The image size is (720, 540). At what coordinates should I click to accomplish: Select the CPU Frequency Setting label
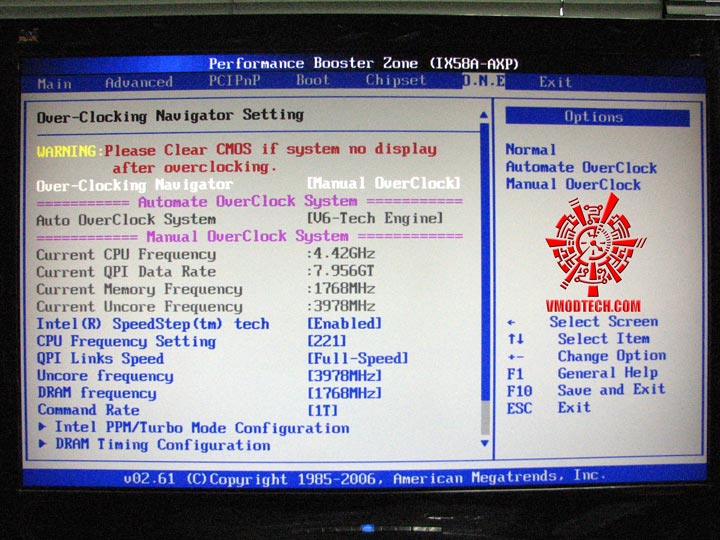point(126,341)
